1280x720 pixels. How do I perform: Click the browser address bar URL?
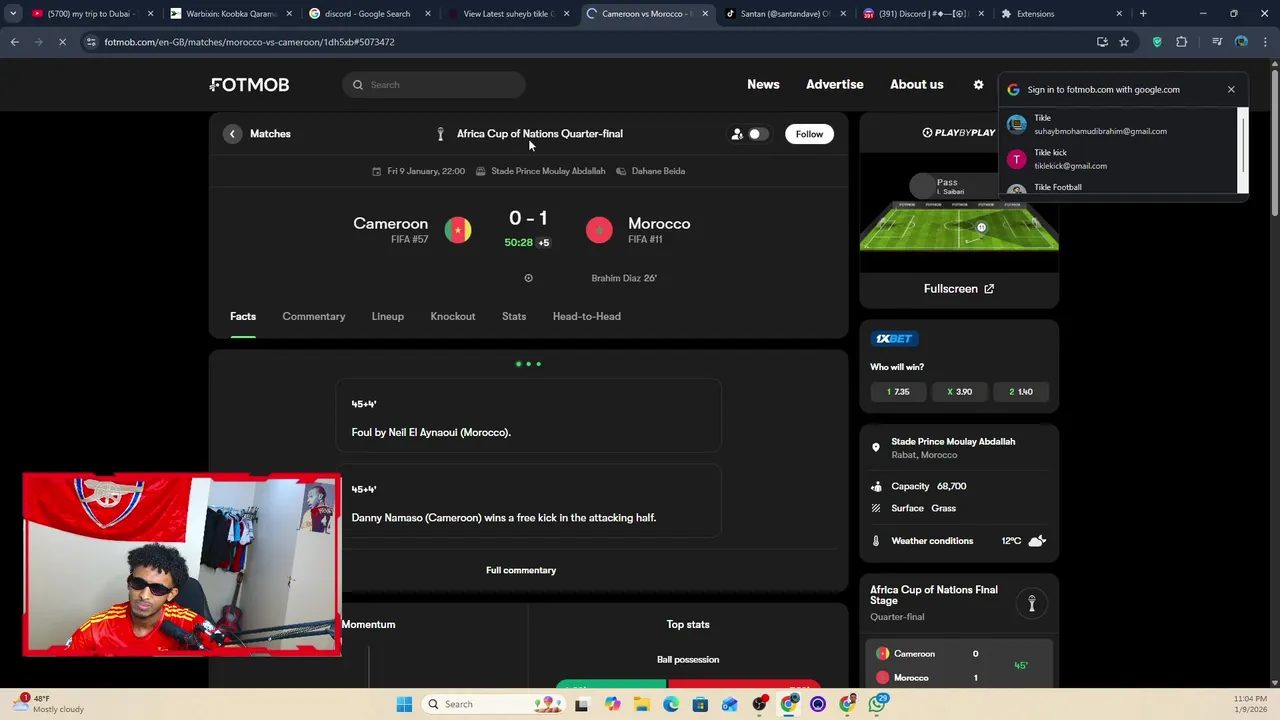click(249, 42)
